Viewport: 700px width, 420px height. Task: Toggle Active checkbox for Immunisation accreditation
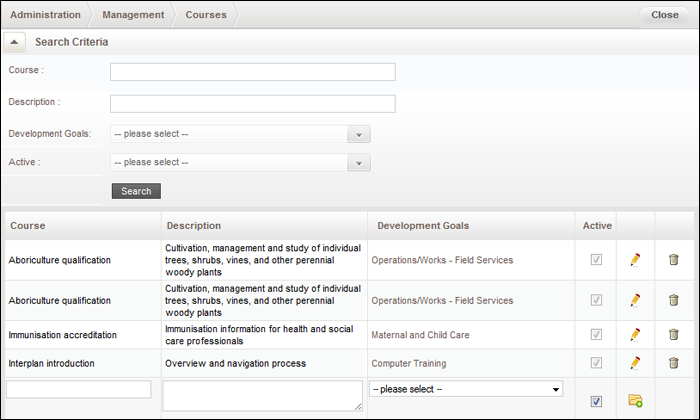click(596, 334)
